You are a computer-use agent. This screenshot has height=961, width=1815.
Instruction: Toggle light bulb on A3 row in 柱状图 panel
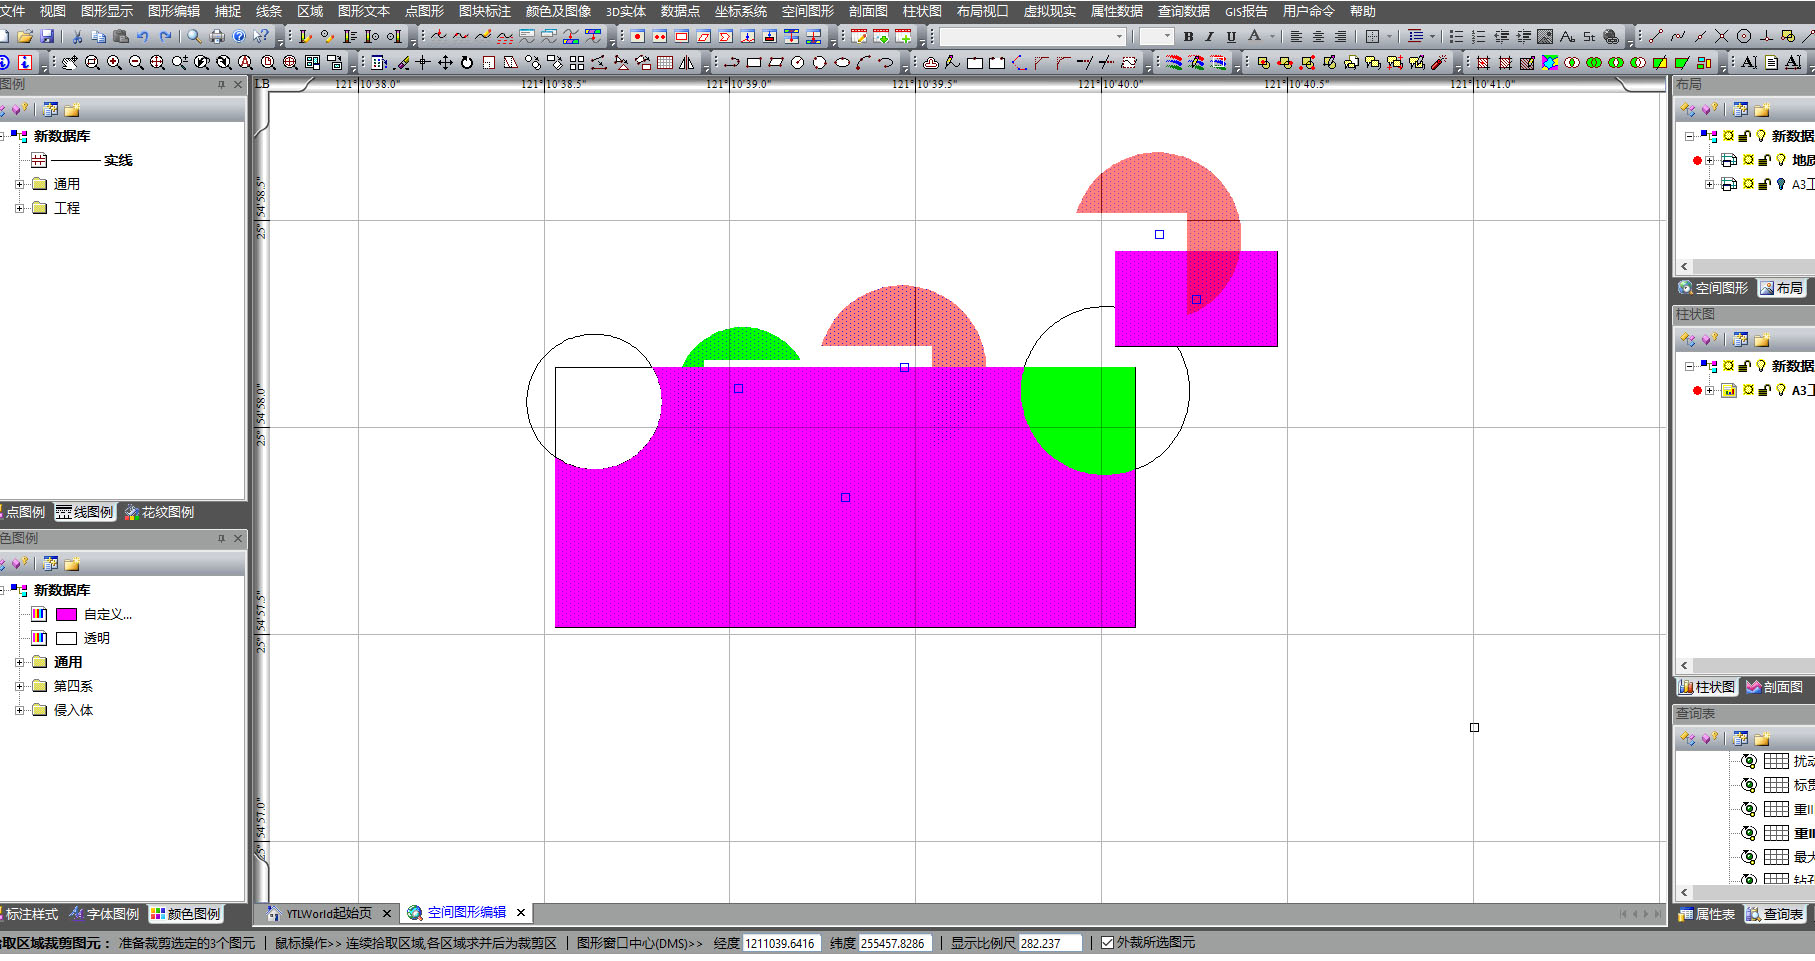tap(1781, 390)
